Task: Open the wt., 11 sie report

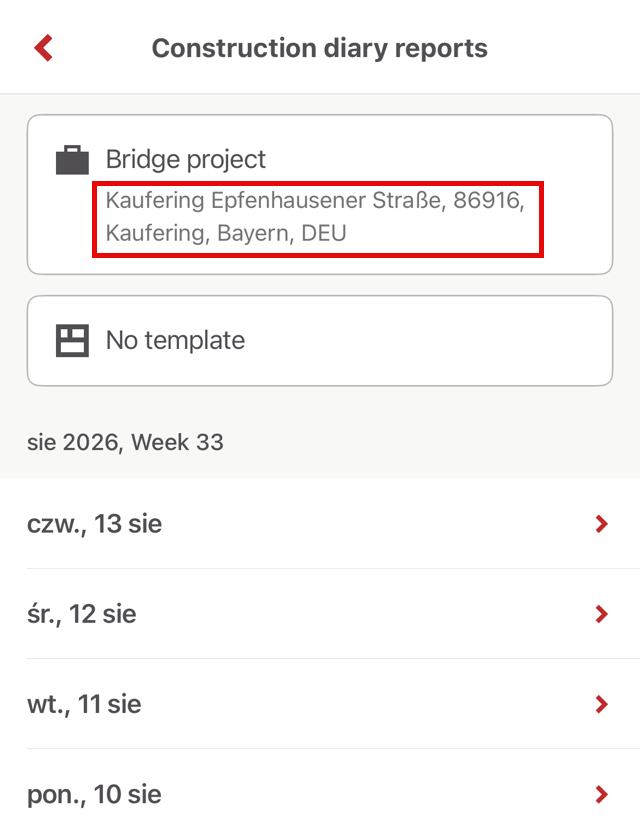Action: (x=320, y=704)
